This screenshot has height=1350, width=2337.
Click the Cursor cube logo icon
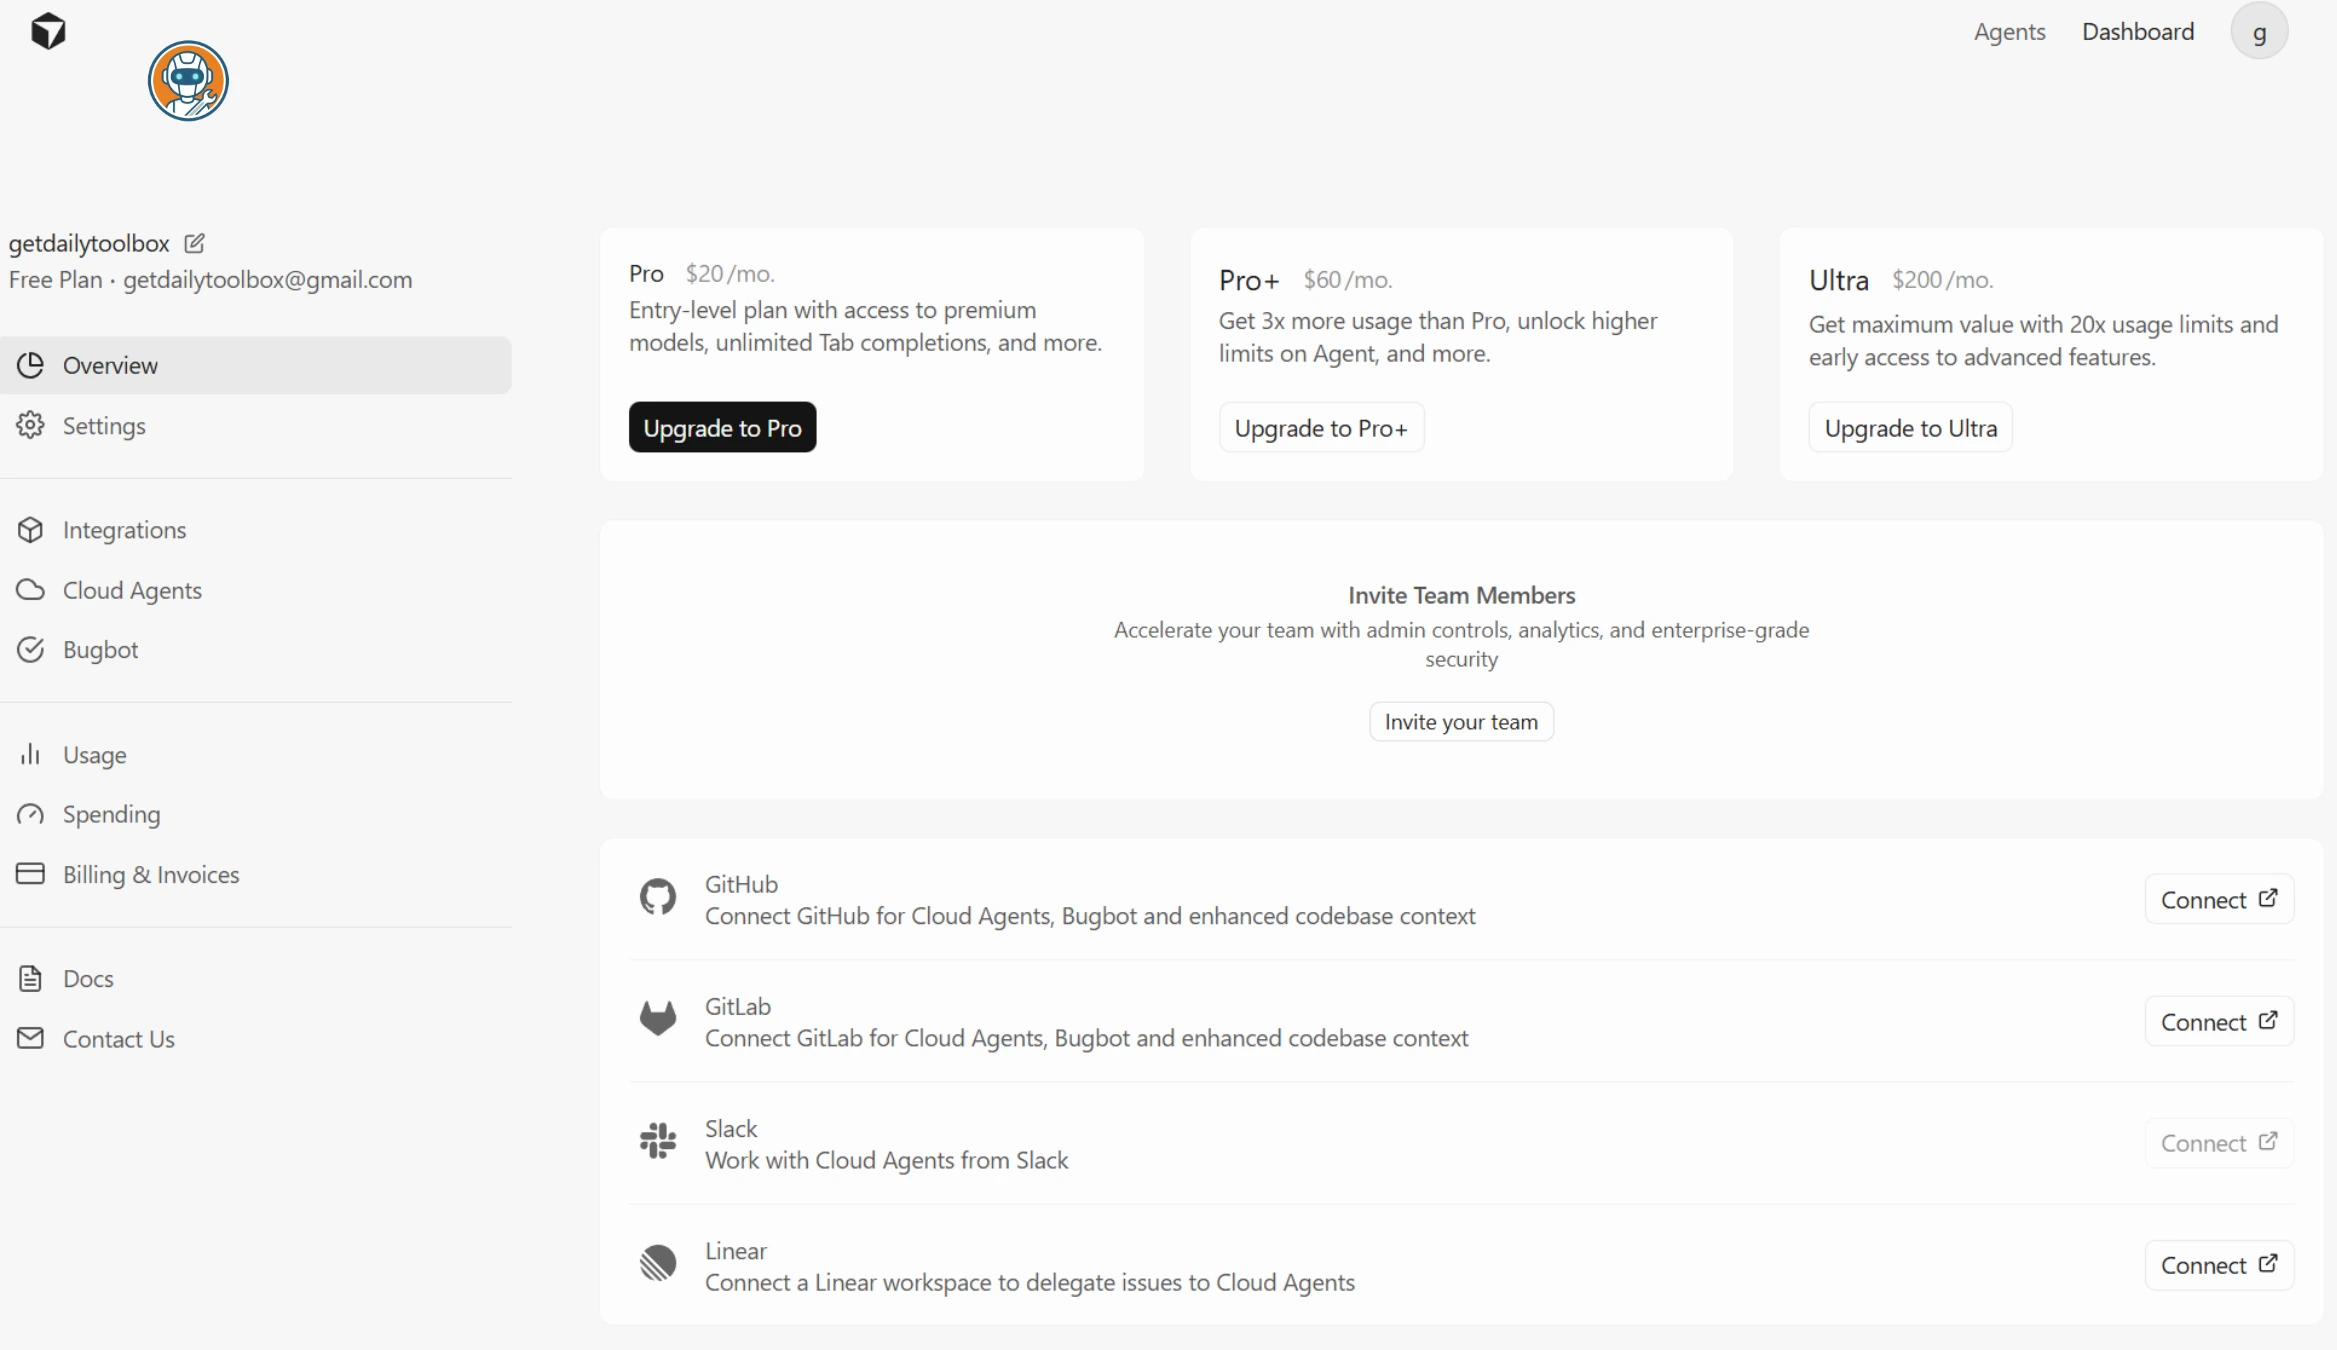pyautogui.click(x=48, y=31)
